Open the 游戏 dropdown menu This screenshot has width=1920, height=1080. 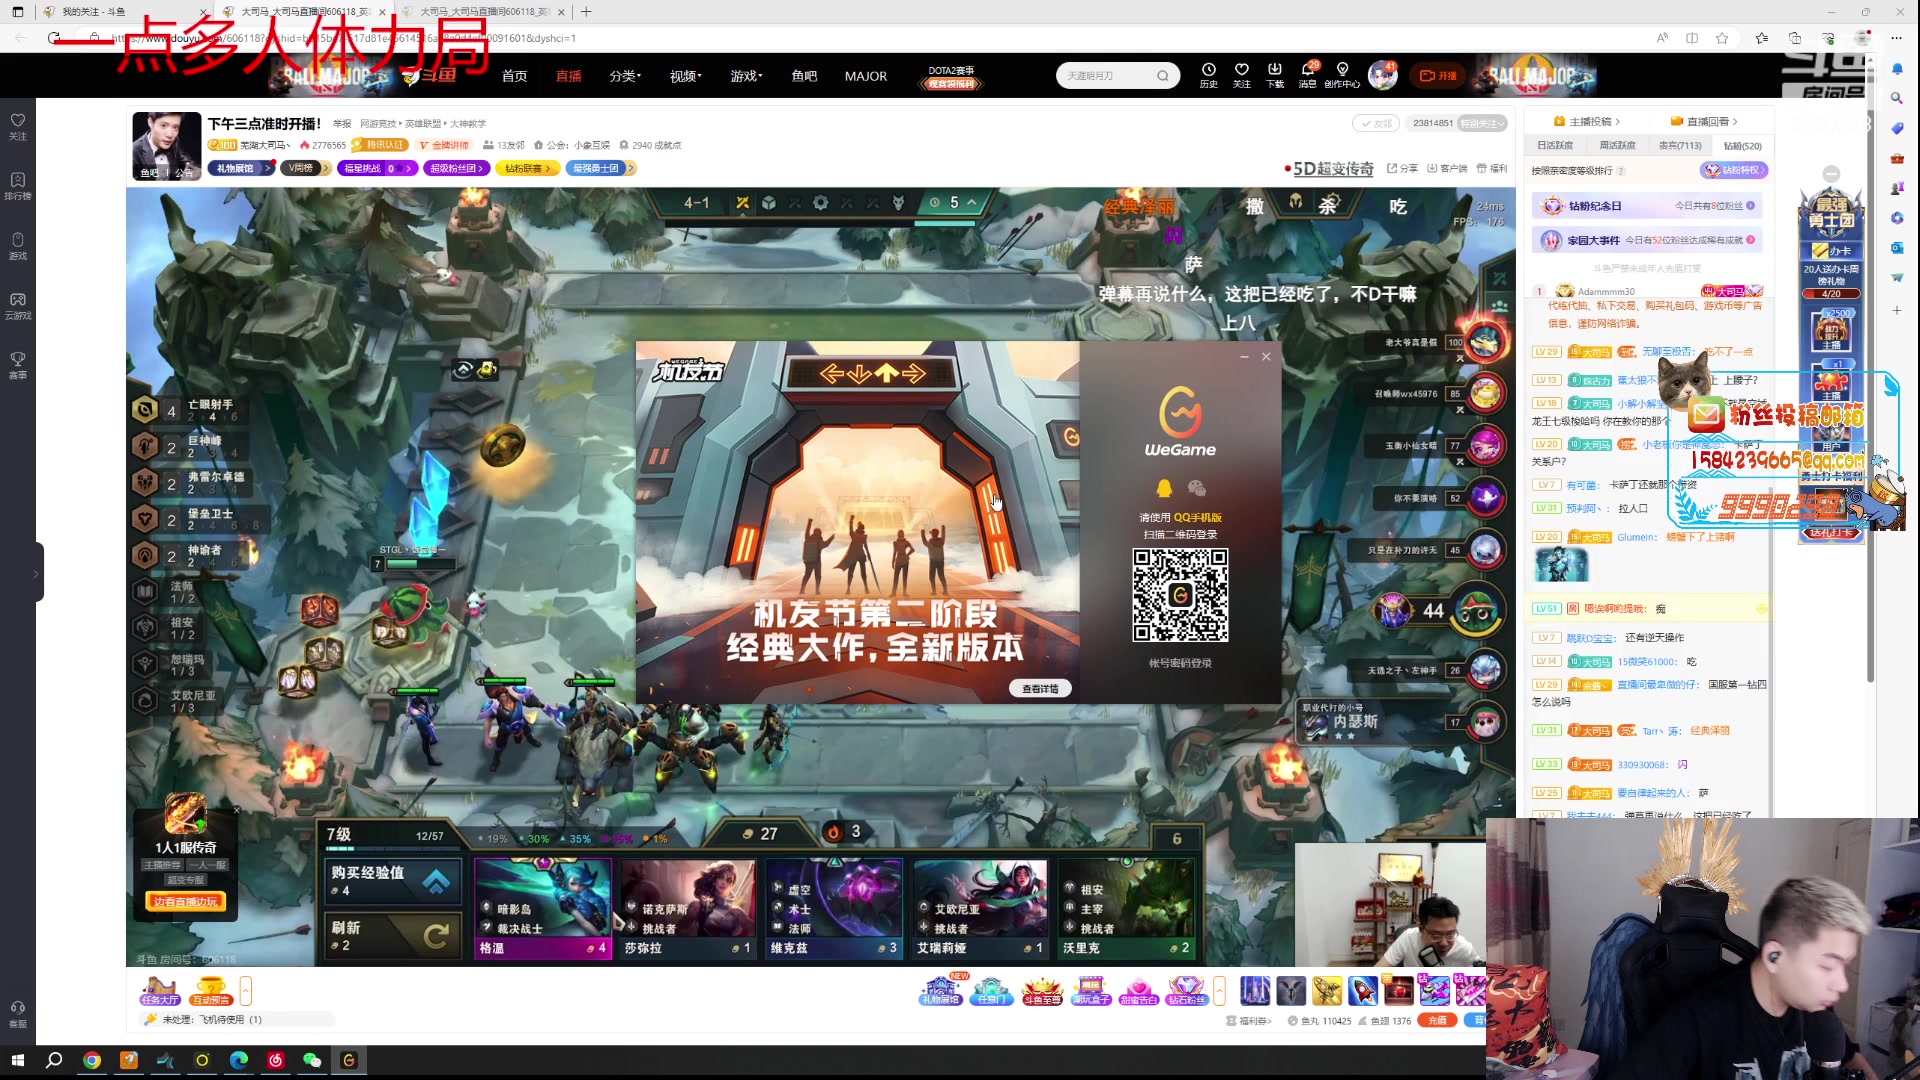pos(746,76)
